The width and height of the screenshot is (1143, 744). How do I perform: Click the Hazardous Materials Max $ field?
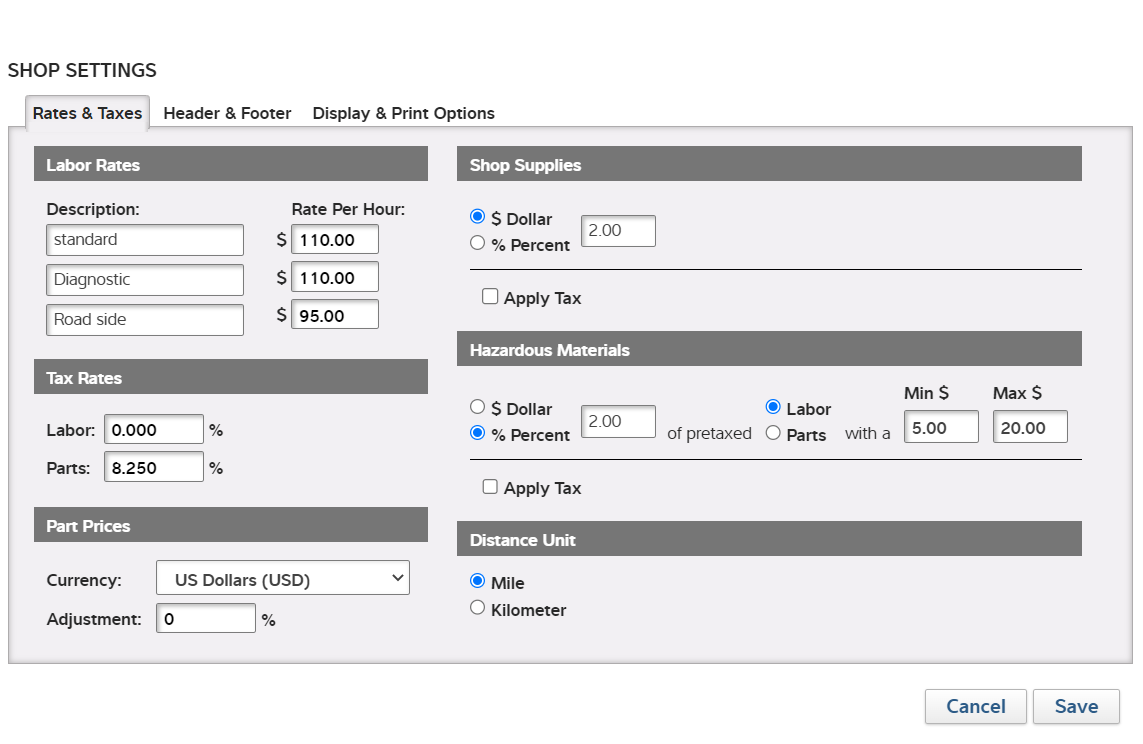1030,427
